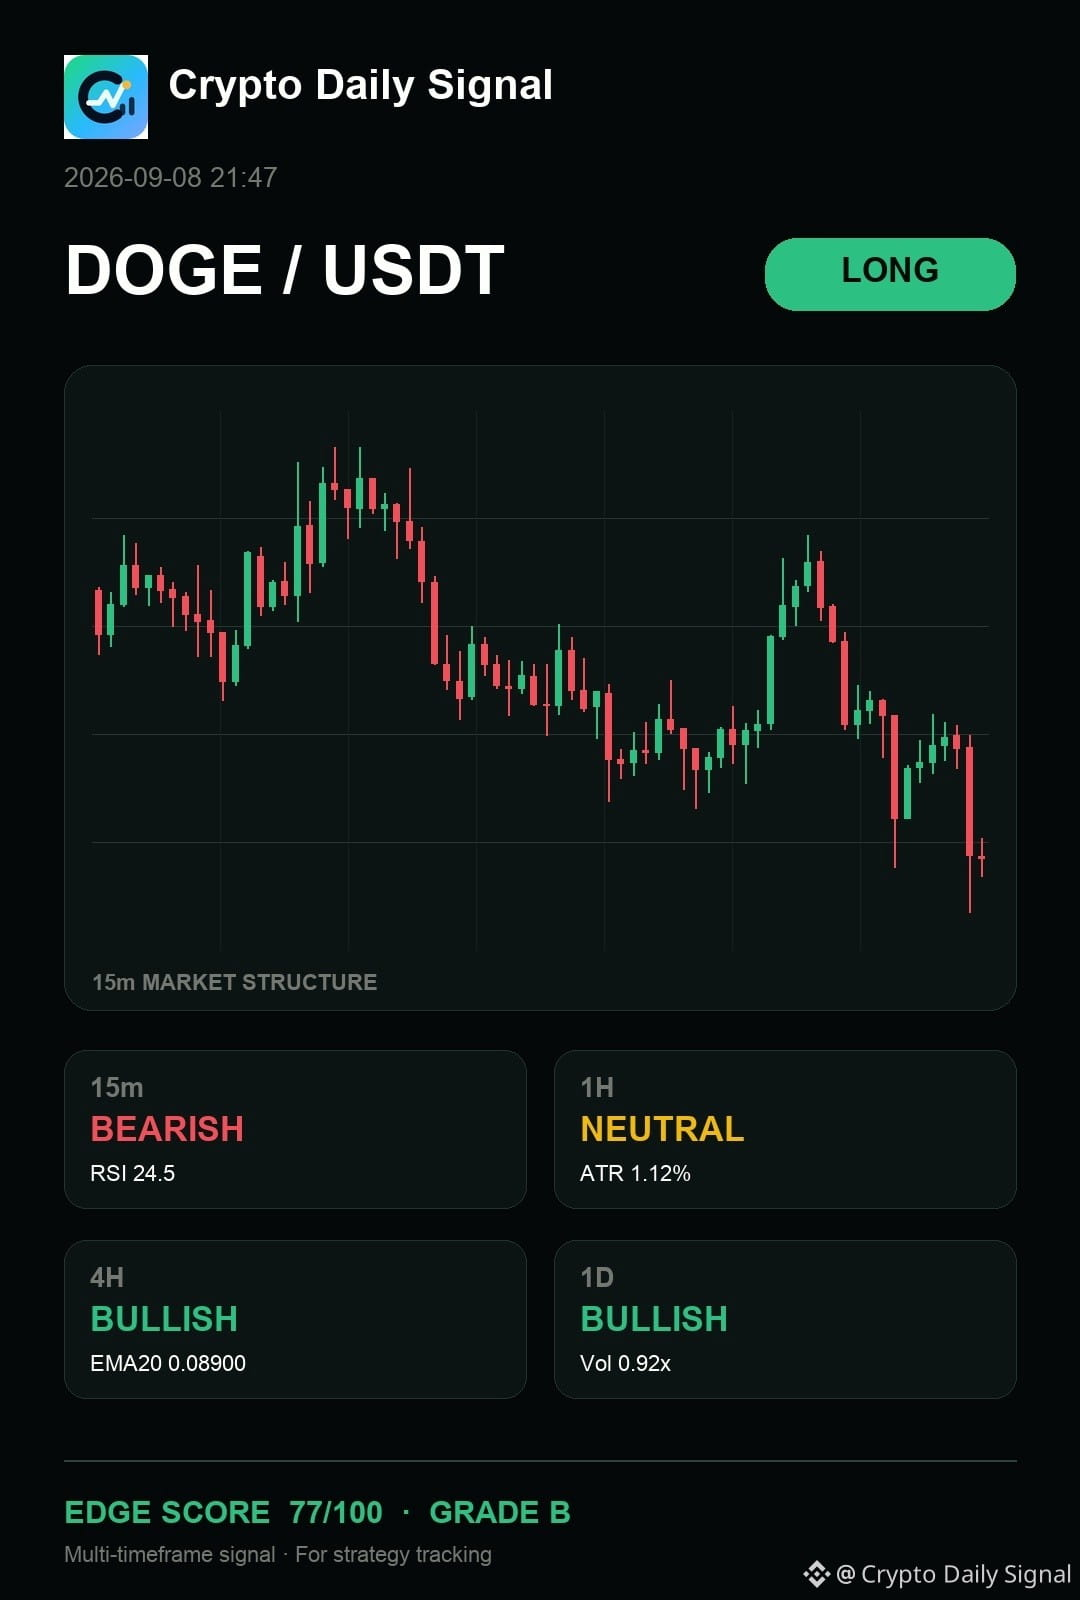1080x1600 pixels.
Task: Click the @ Crypto Daily Signal watermark
Action: (953, 1574)
